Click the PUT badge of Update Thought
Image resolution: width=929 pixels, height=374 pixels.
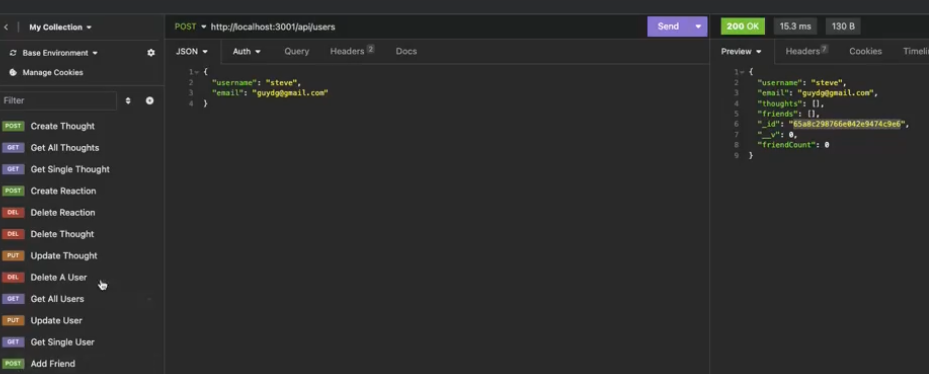tap(13, 256)
